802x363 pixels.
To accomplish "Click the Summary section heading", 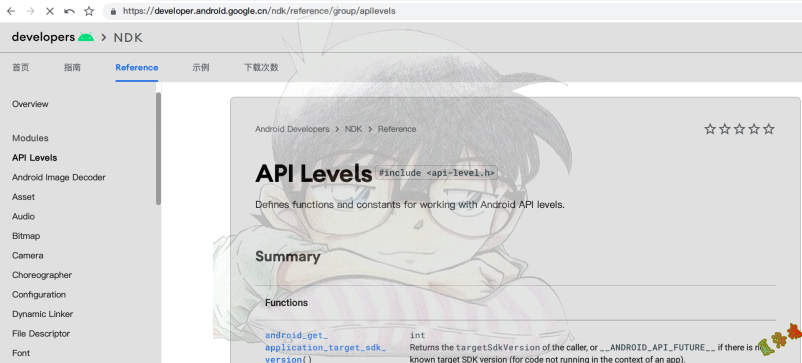I will pyautogui.click(x=287, y=256).
